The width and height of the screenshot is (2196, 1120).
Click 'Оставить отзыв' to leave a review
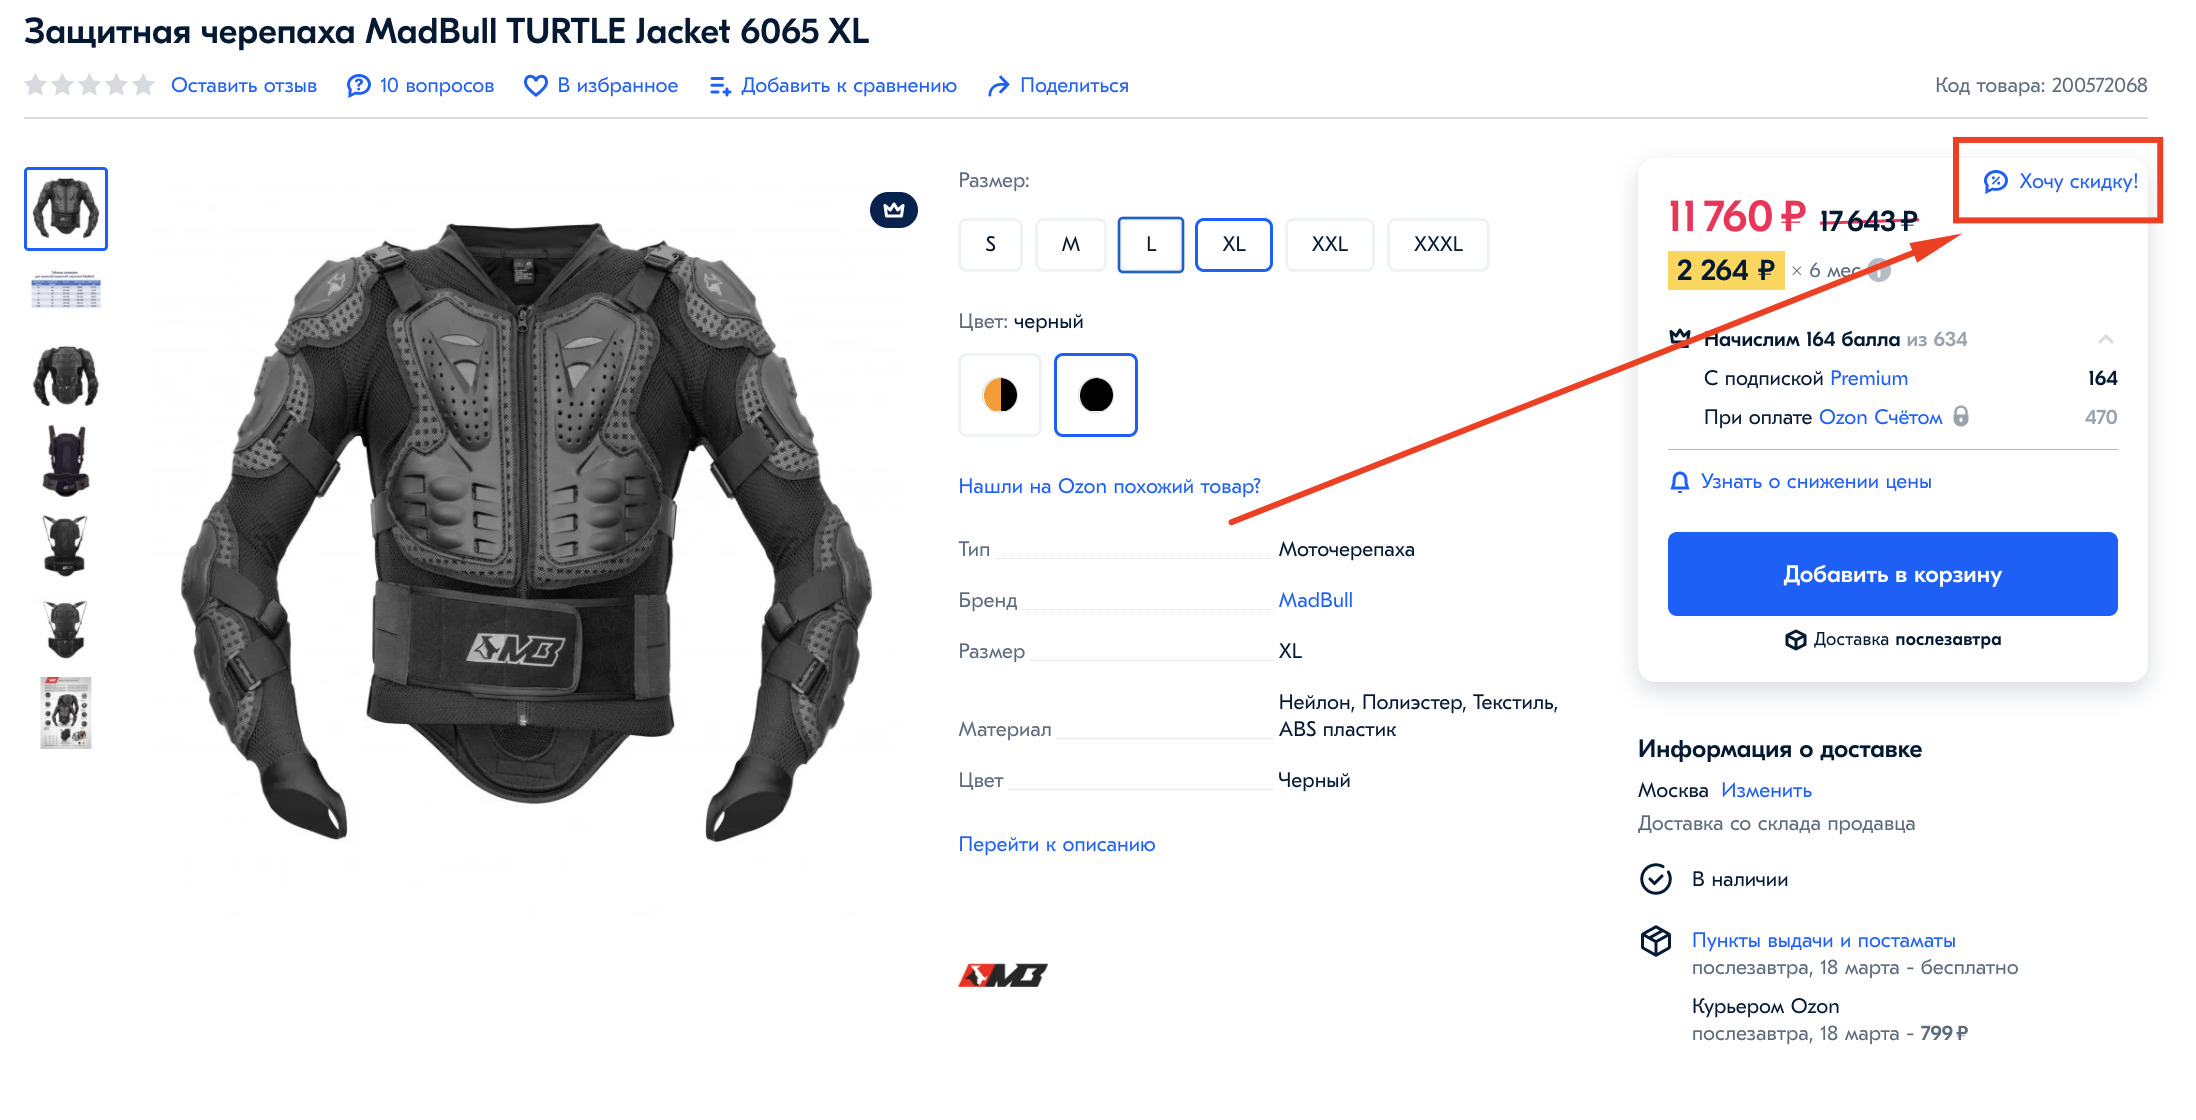click(243, 86)
